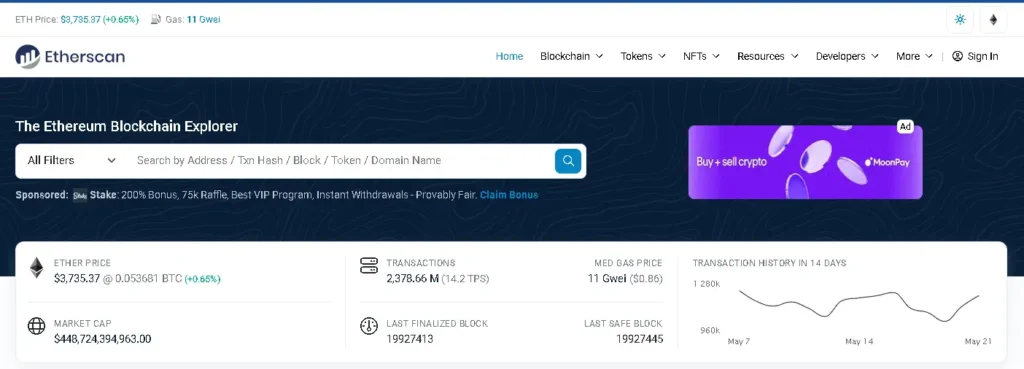Click the 11 Gwei gas link in top bar
Viewport: 1024px width, 369px height.
point(204,20)
